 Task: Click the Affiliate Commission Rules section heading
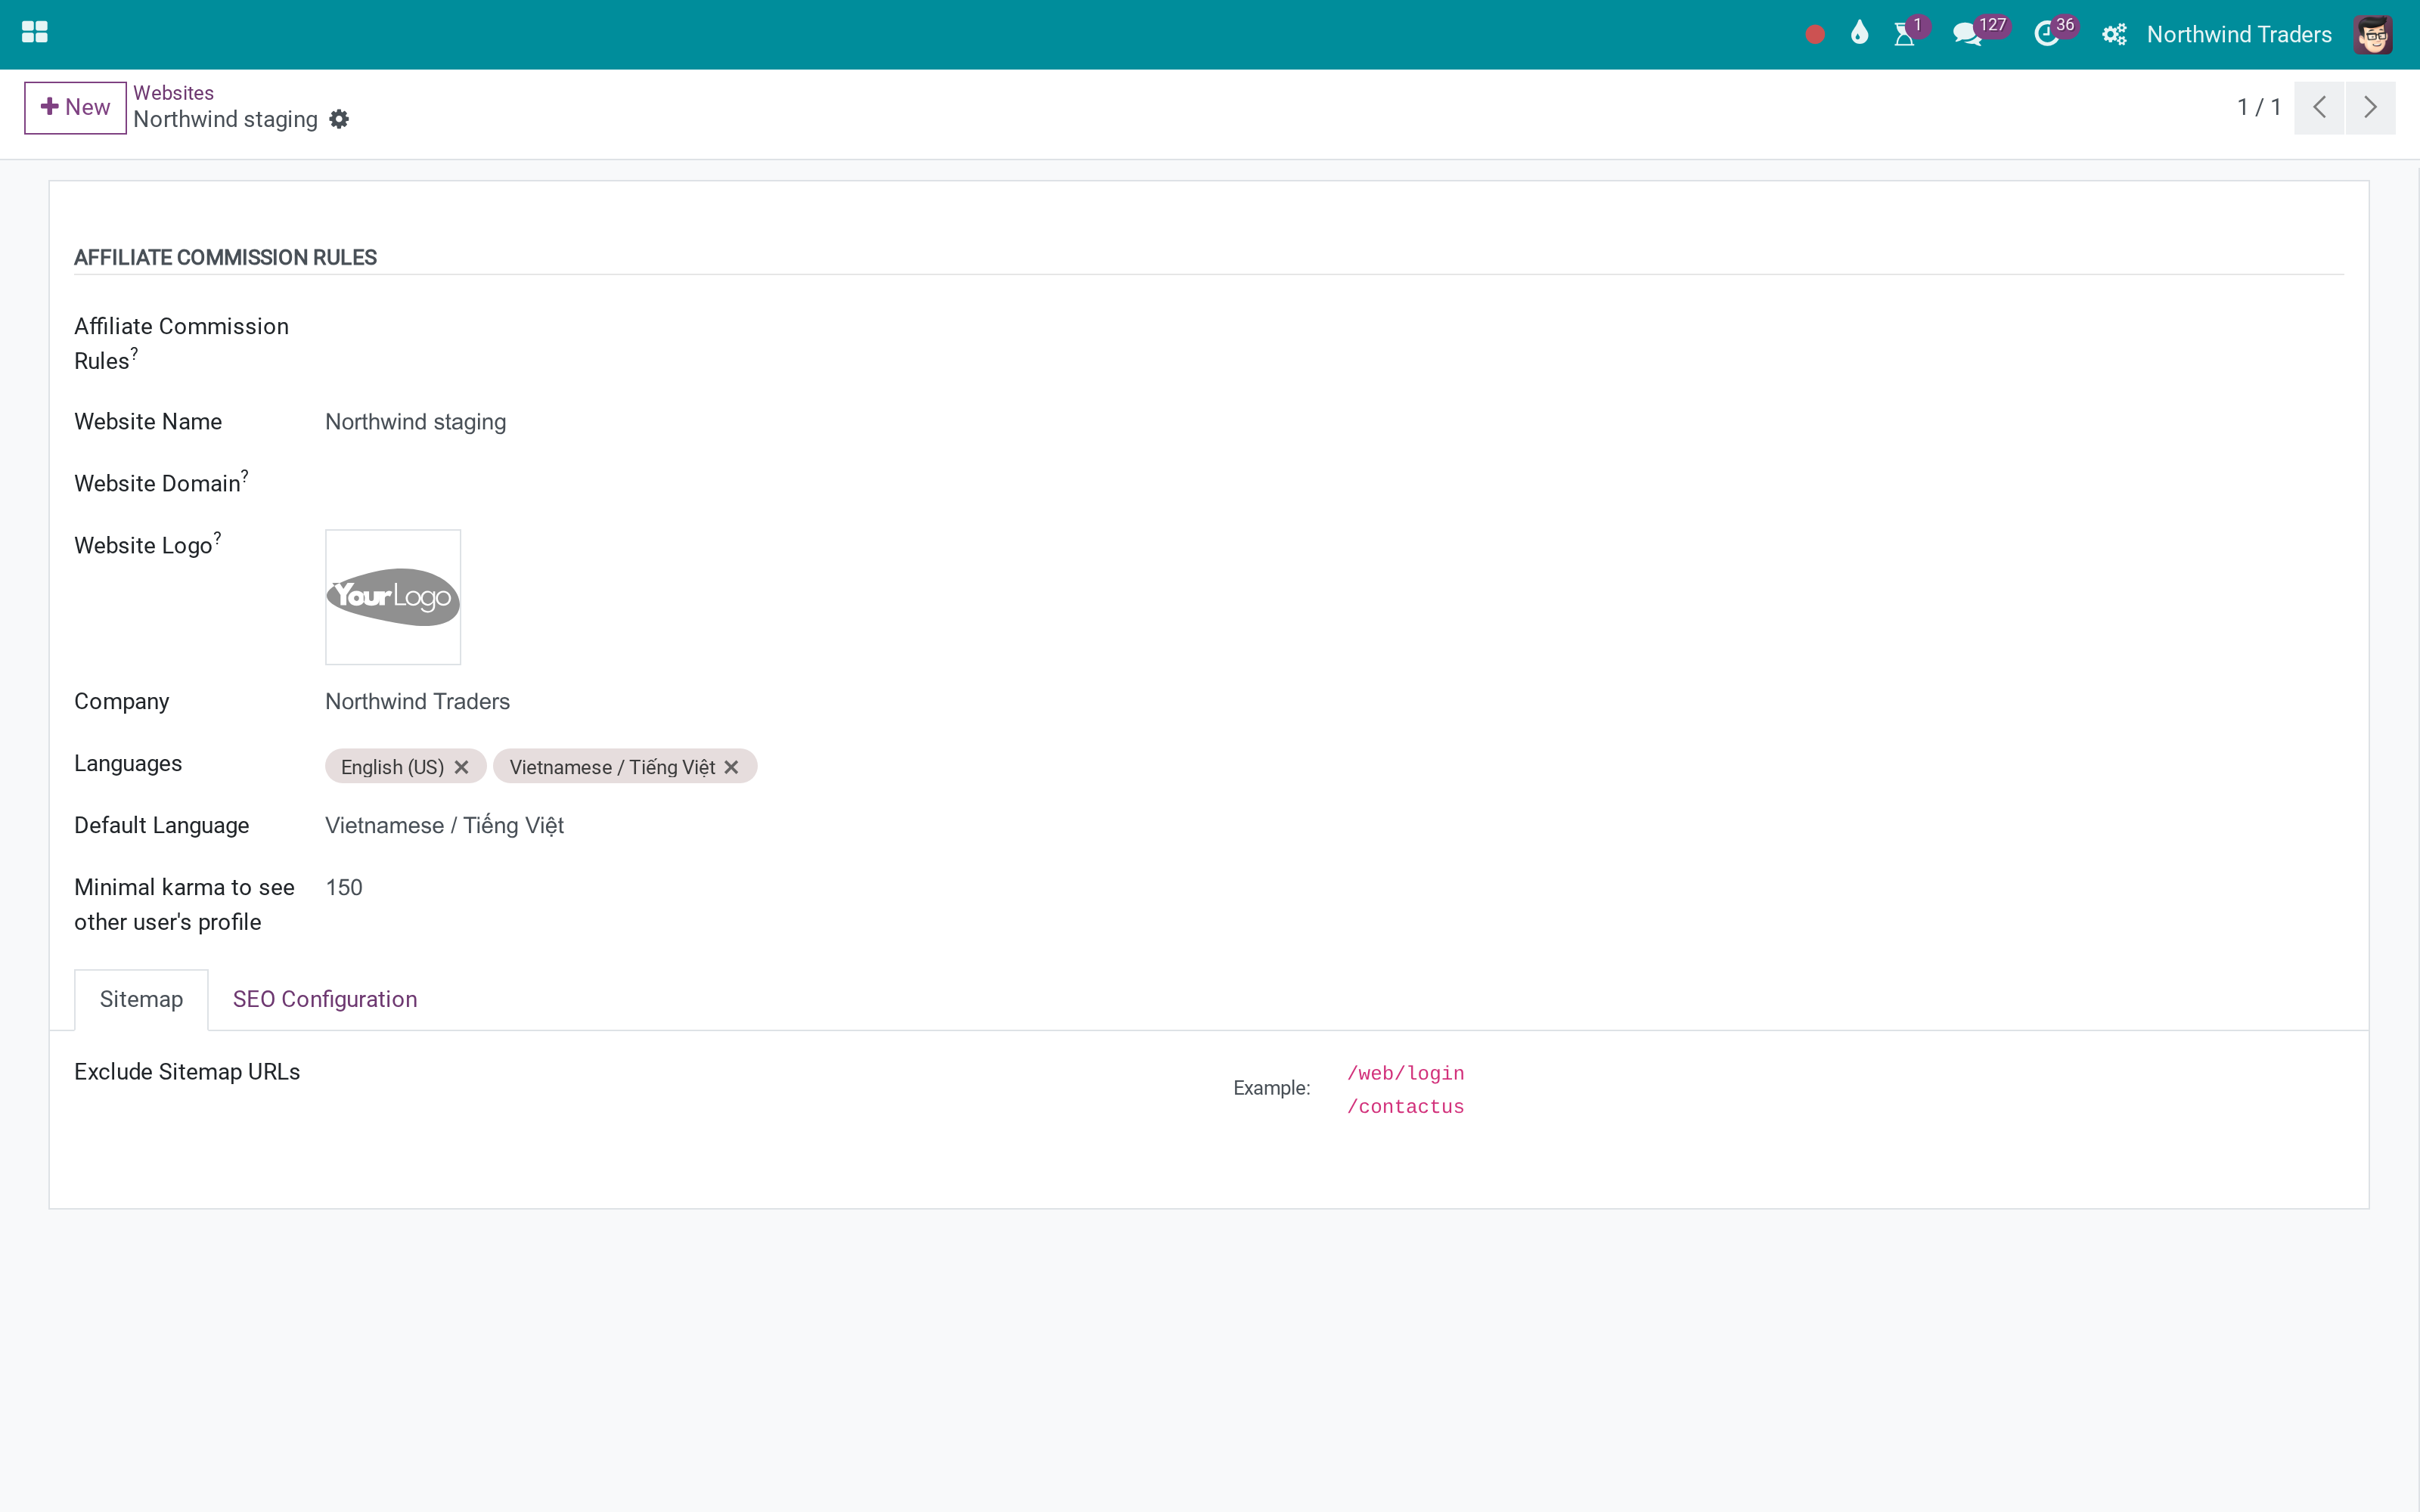225,257
